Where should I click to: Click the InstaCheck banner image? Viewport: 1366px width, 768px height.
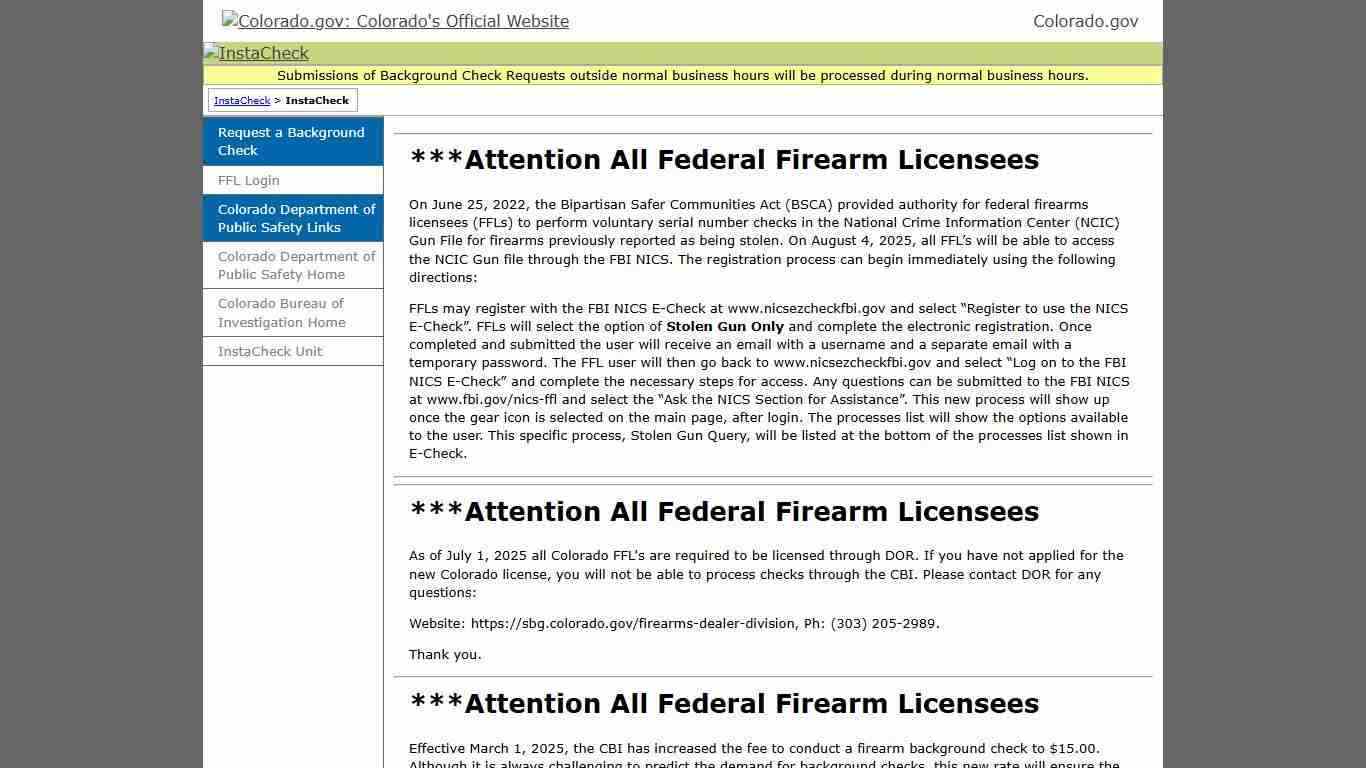point(257,53)
